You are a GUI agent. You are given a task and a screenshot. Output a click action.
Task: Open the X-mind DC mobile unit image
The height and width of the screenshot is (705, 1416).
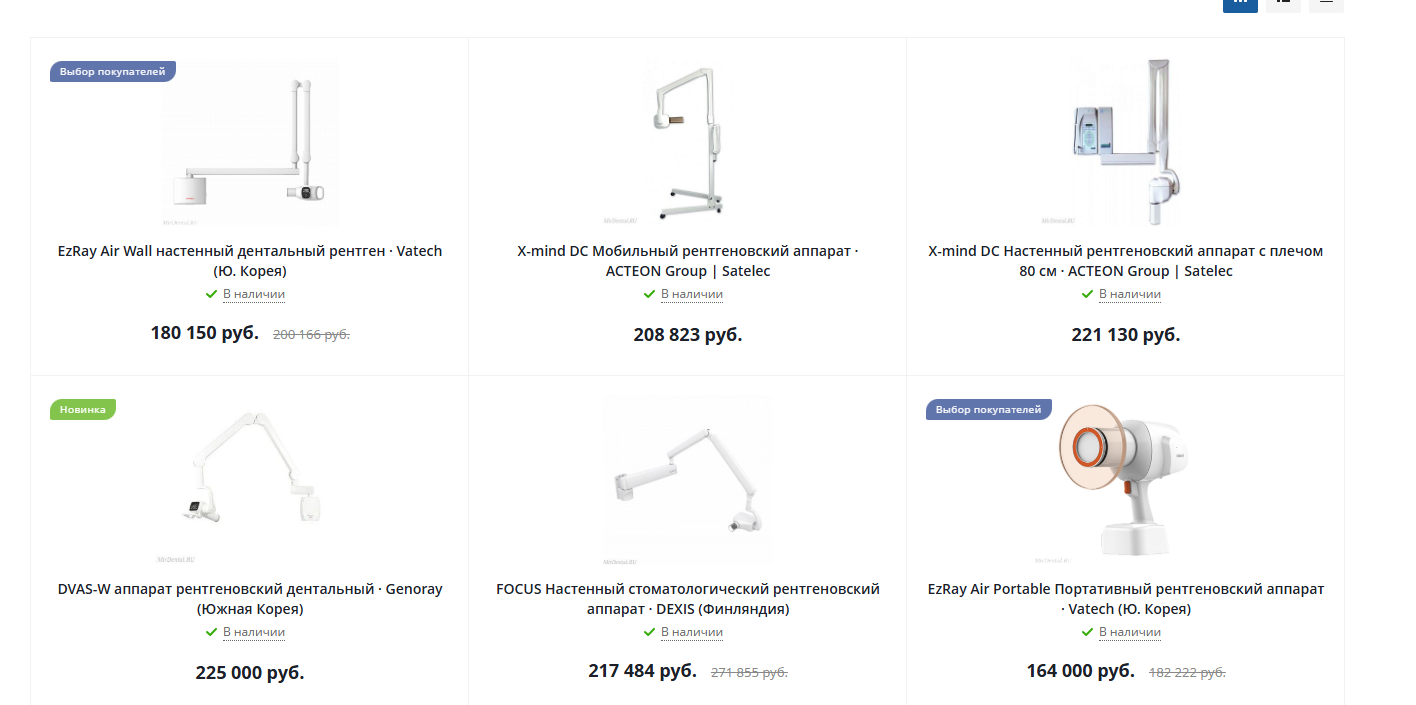coord(688,143)
